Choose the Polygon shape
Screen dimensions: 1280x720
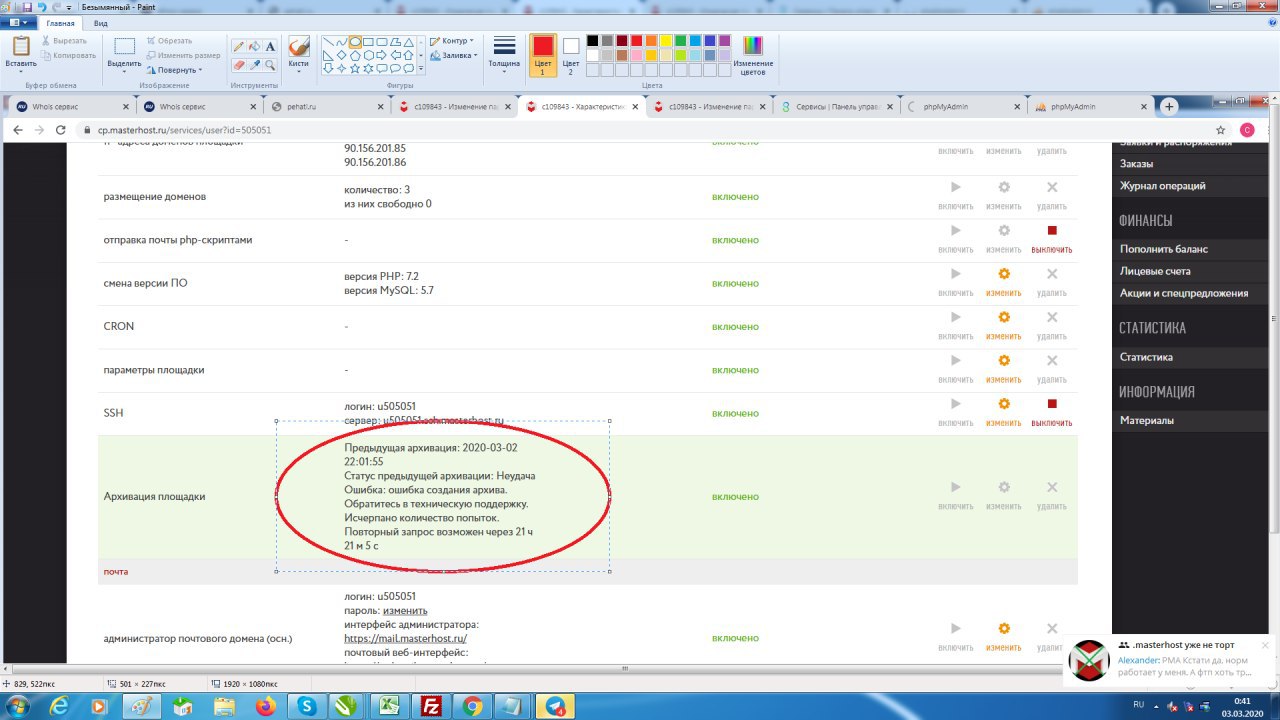click(395, 42)
